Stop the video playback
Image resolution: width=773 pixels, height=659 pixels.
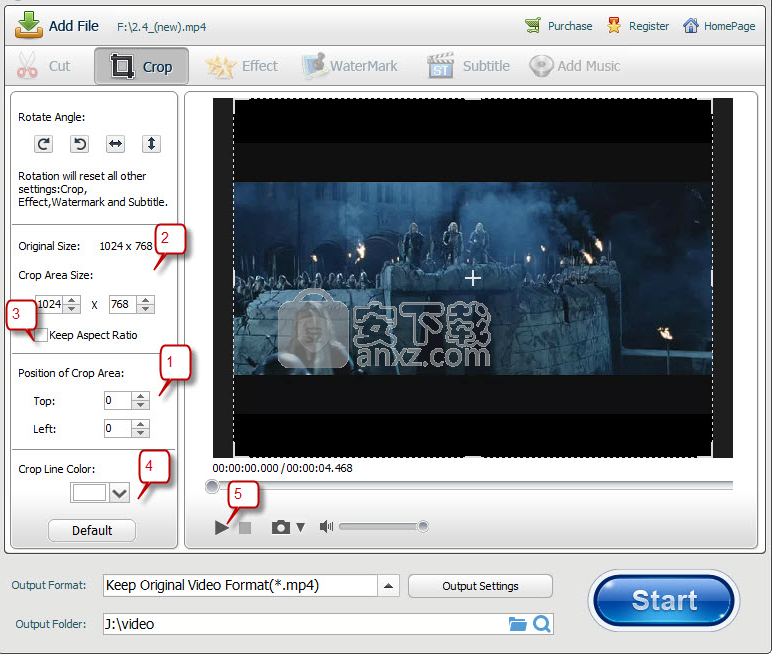coord(245,528)
